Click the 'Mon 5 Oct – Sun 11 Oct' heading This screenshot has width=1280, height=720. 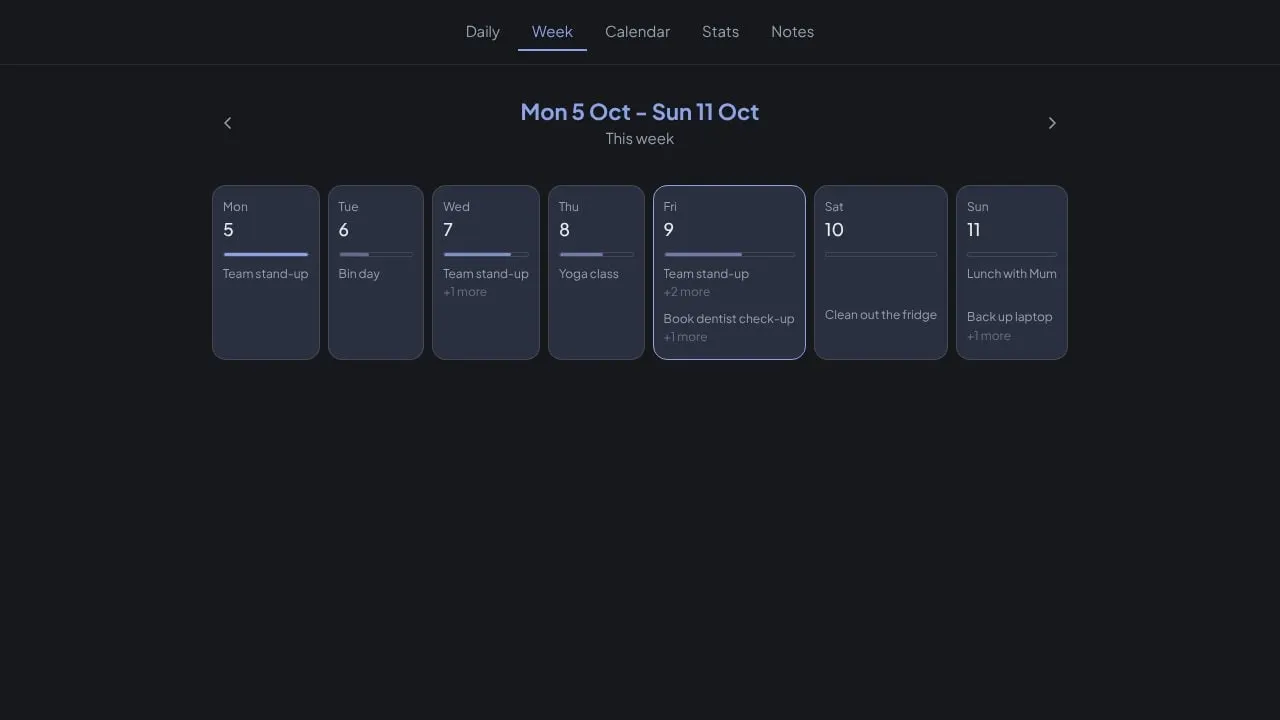640,112
